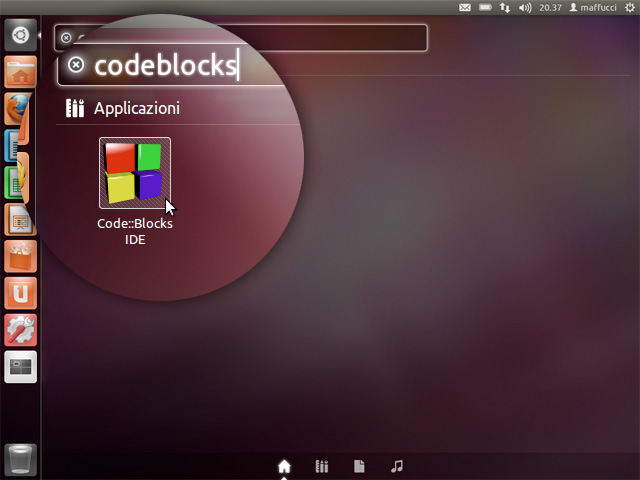Open the session power gear menu
Screen dimensions: 640x480
[630, 7]
